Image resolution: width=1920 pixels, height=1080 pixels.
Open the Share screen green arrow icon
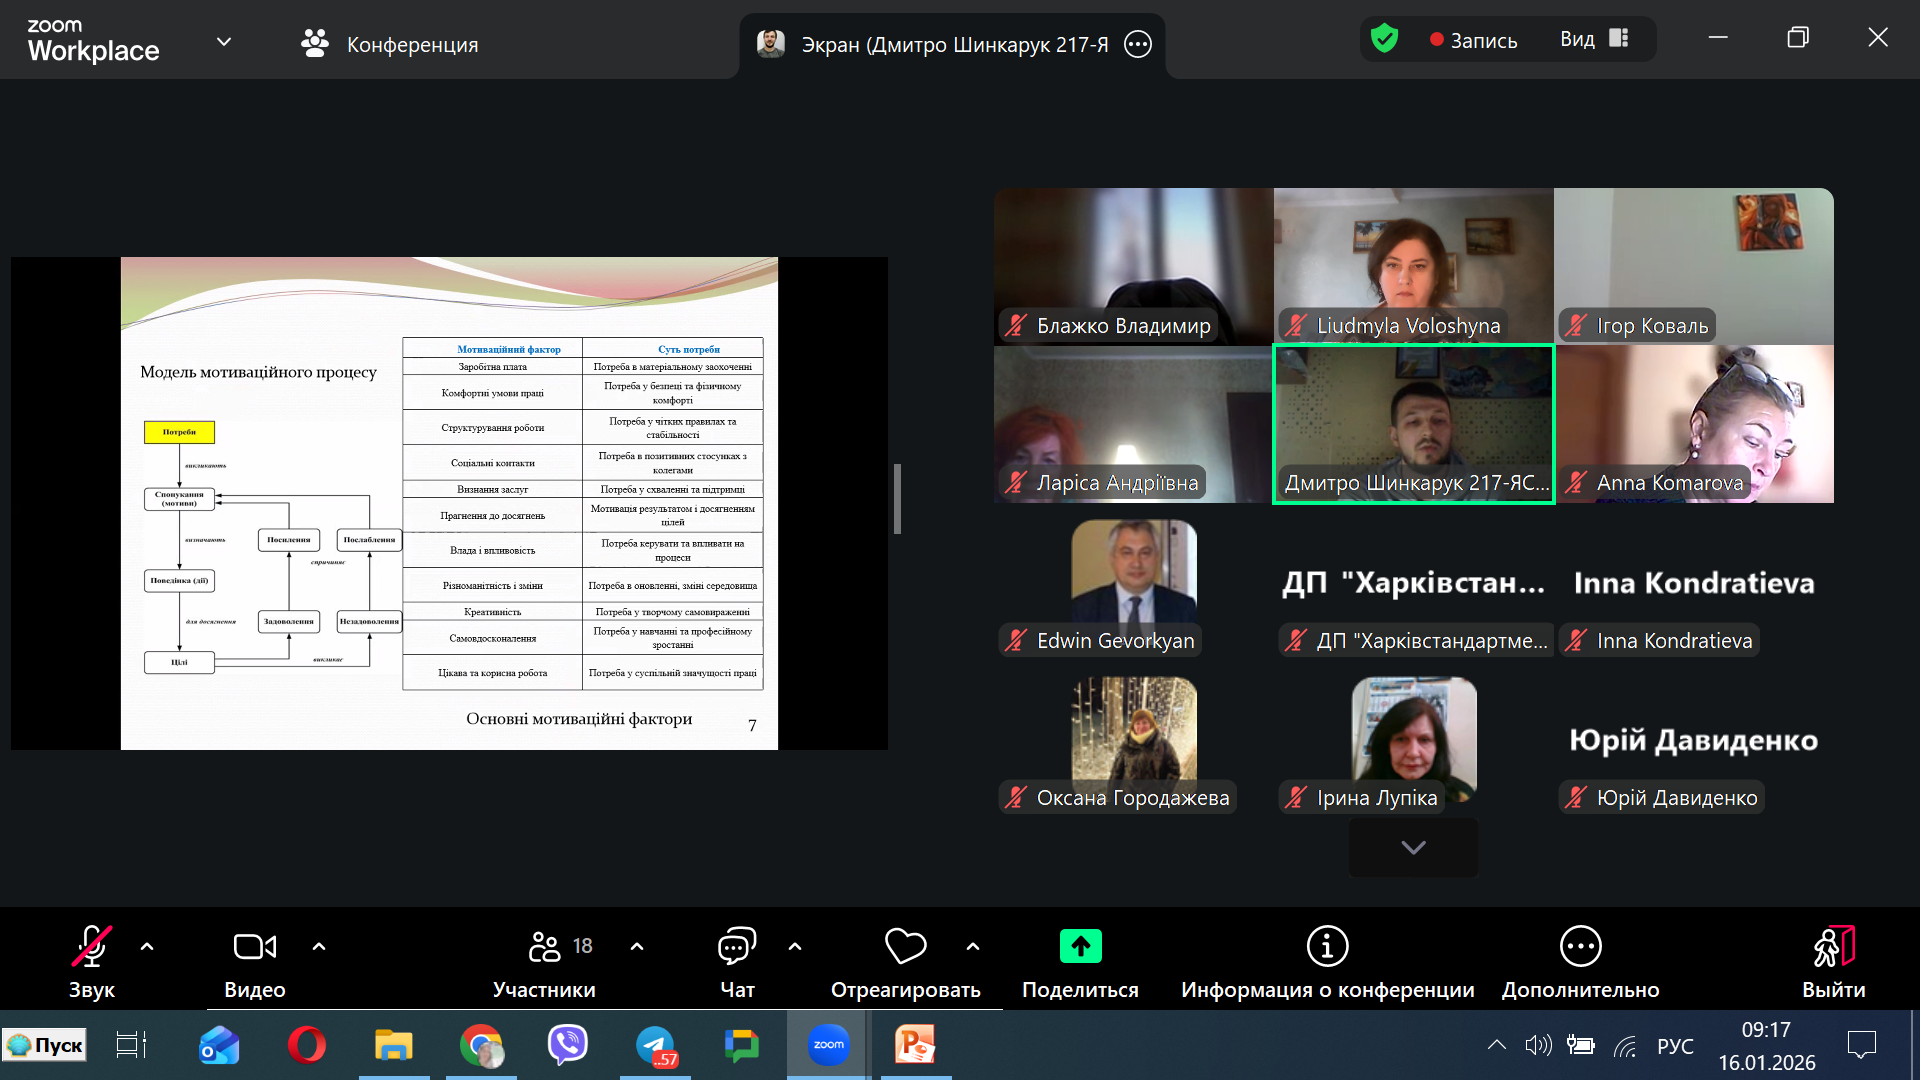point(1080,946)
